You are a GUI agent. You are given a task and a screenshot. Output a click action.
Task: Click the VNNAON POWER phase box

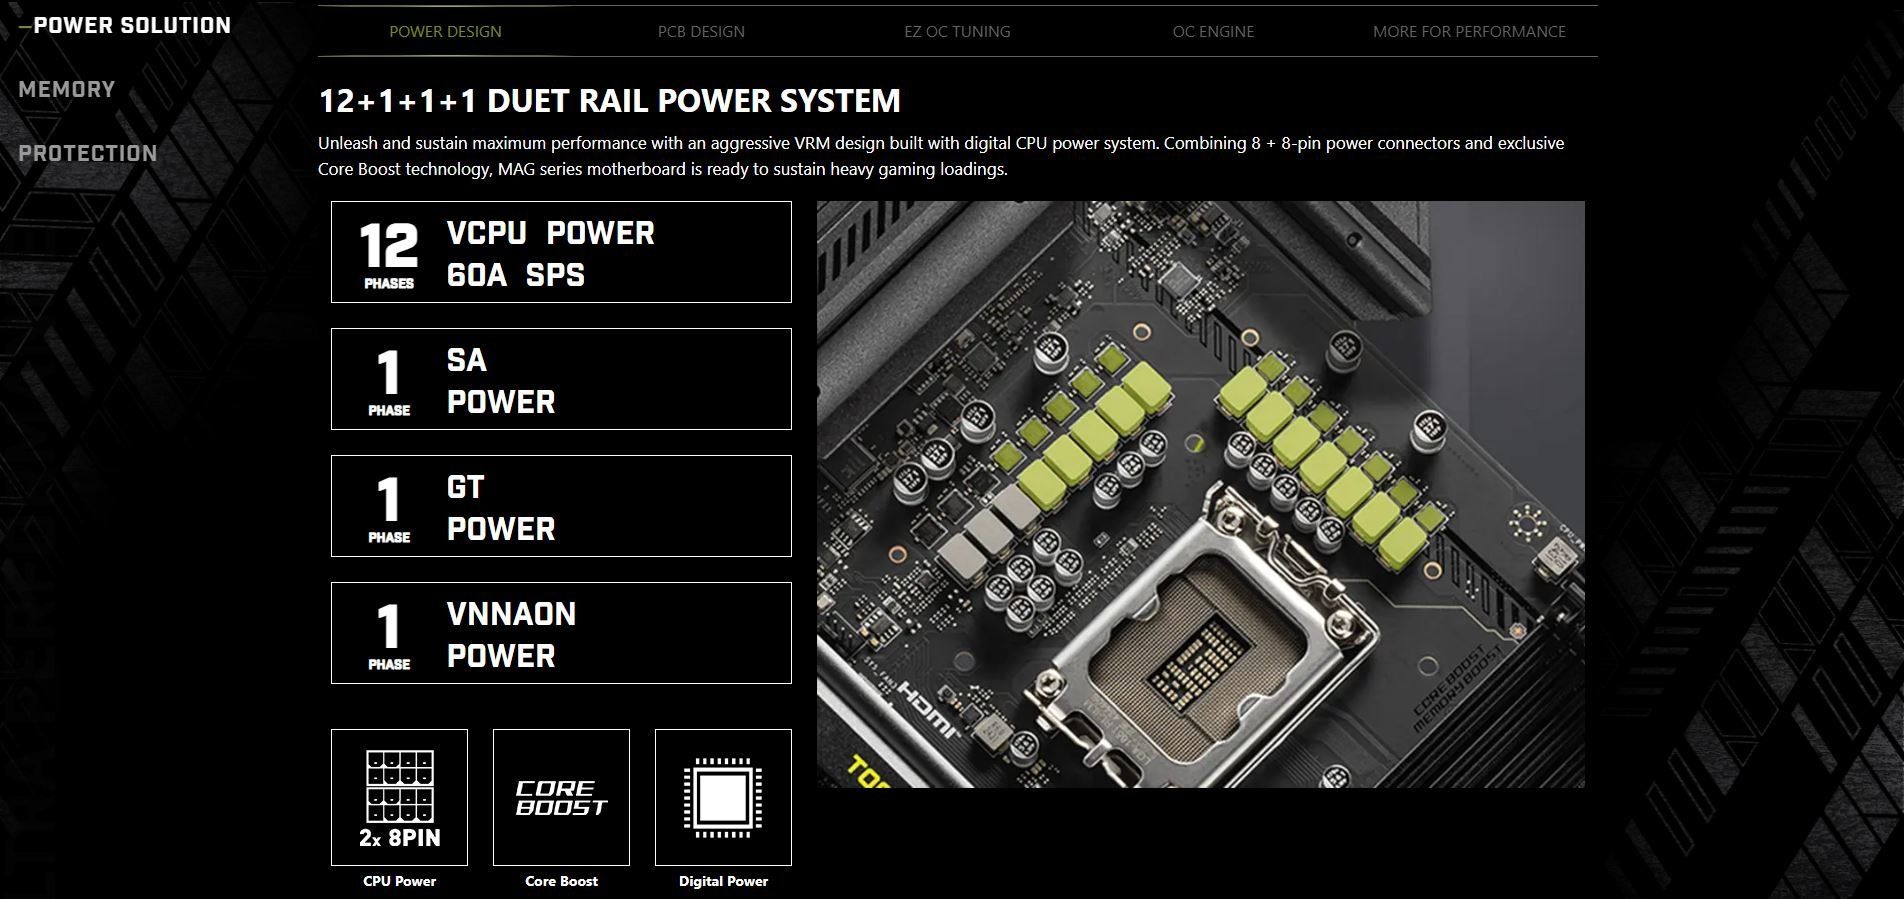point(561,633)
